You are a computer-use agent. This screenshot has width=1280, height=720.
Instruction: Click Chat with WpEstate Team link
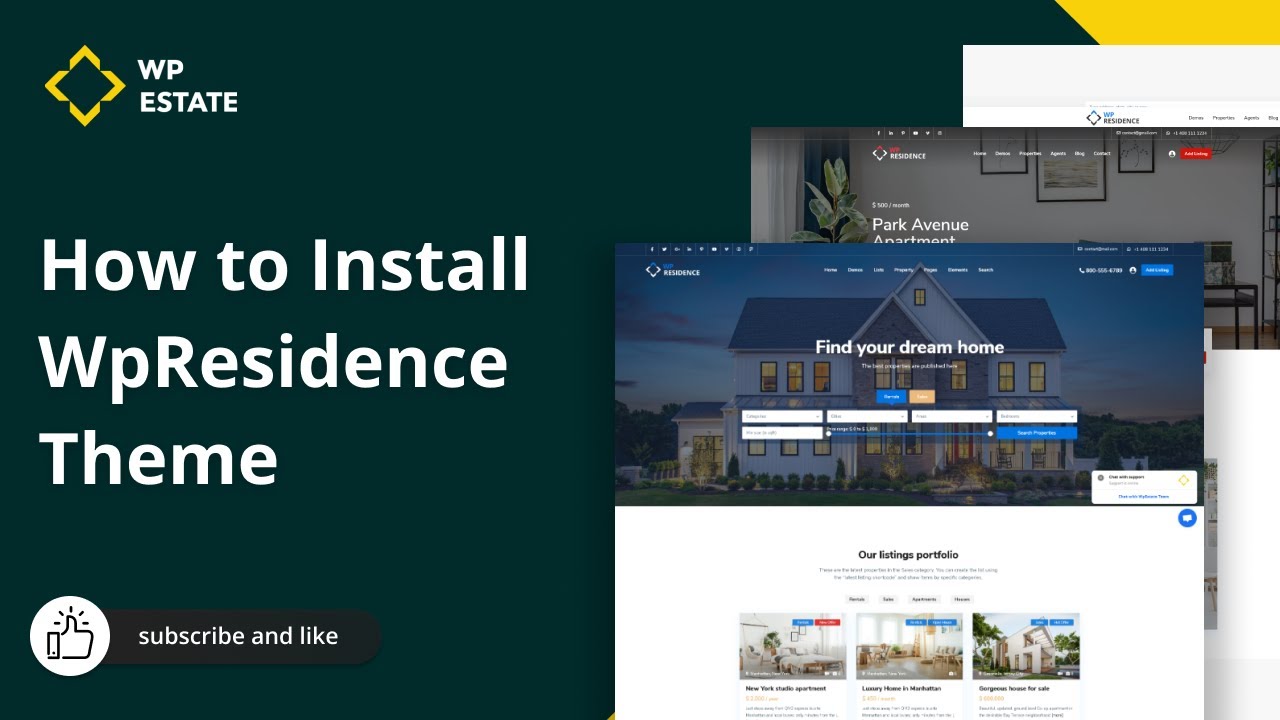[x=1142, y=496]
